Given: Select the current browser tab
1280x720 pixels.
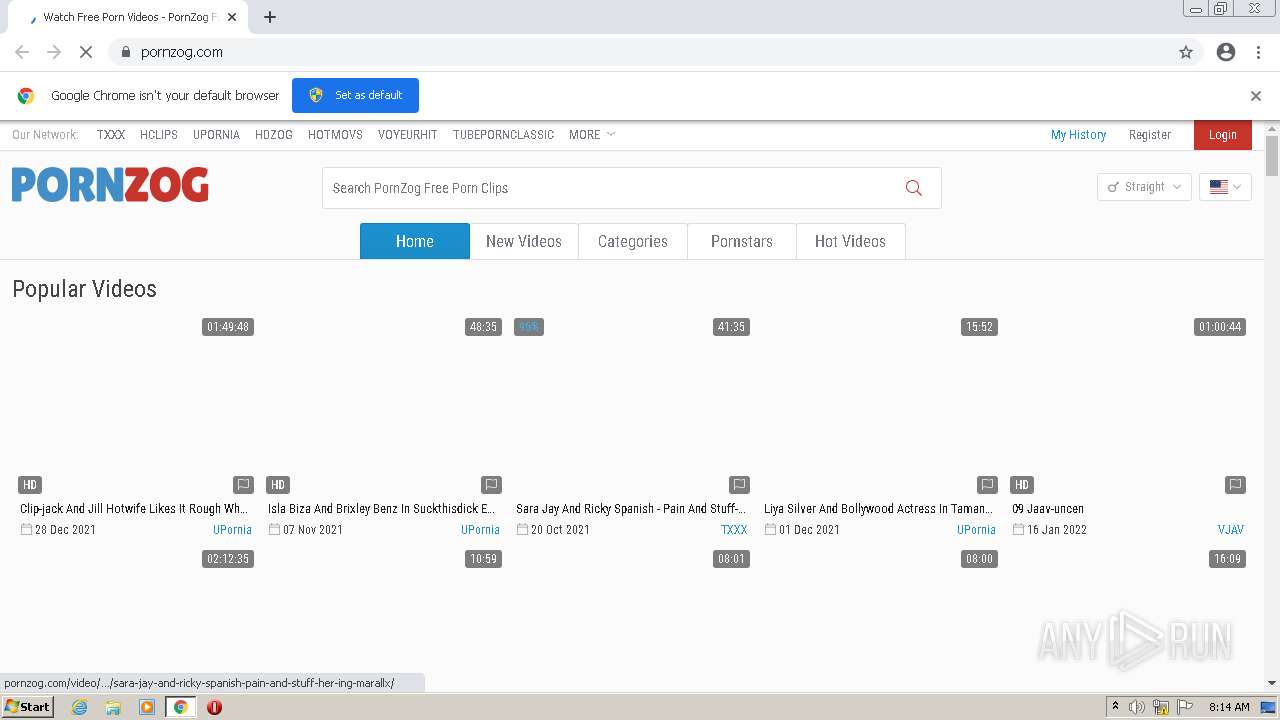Looking at the screenshot, I should pos(125,17).
